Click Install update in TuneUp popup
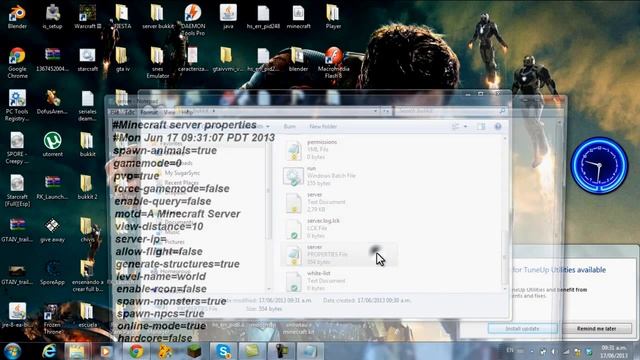Screen dimensions: 640x360 522,329
